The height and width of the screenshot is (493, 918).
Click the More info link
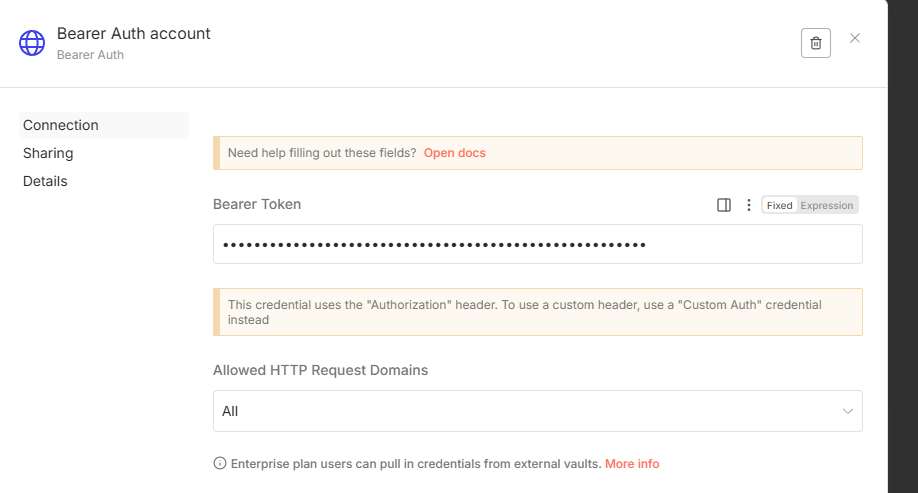coord(632,464)
